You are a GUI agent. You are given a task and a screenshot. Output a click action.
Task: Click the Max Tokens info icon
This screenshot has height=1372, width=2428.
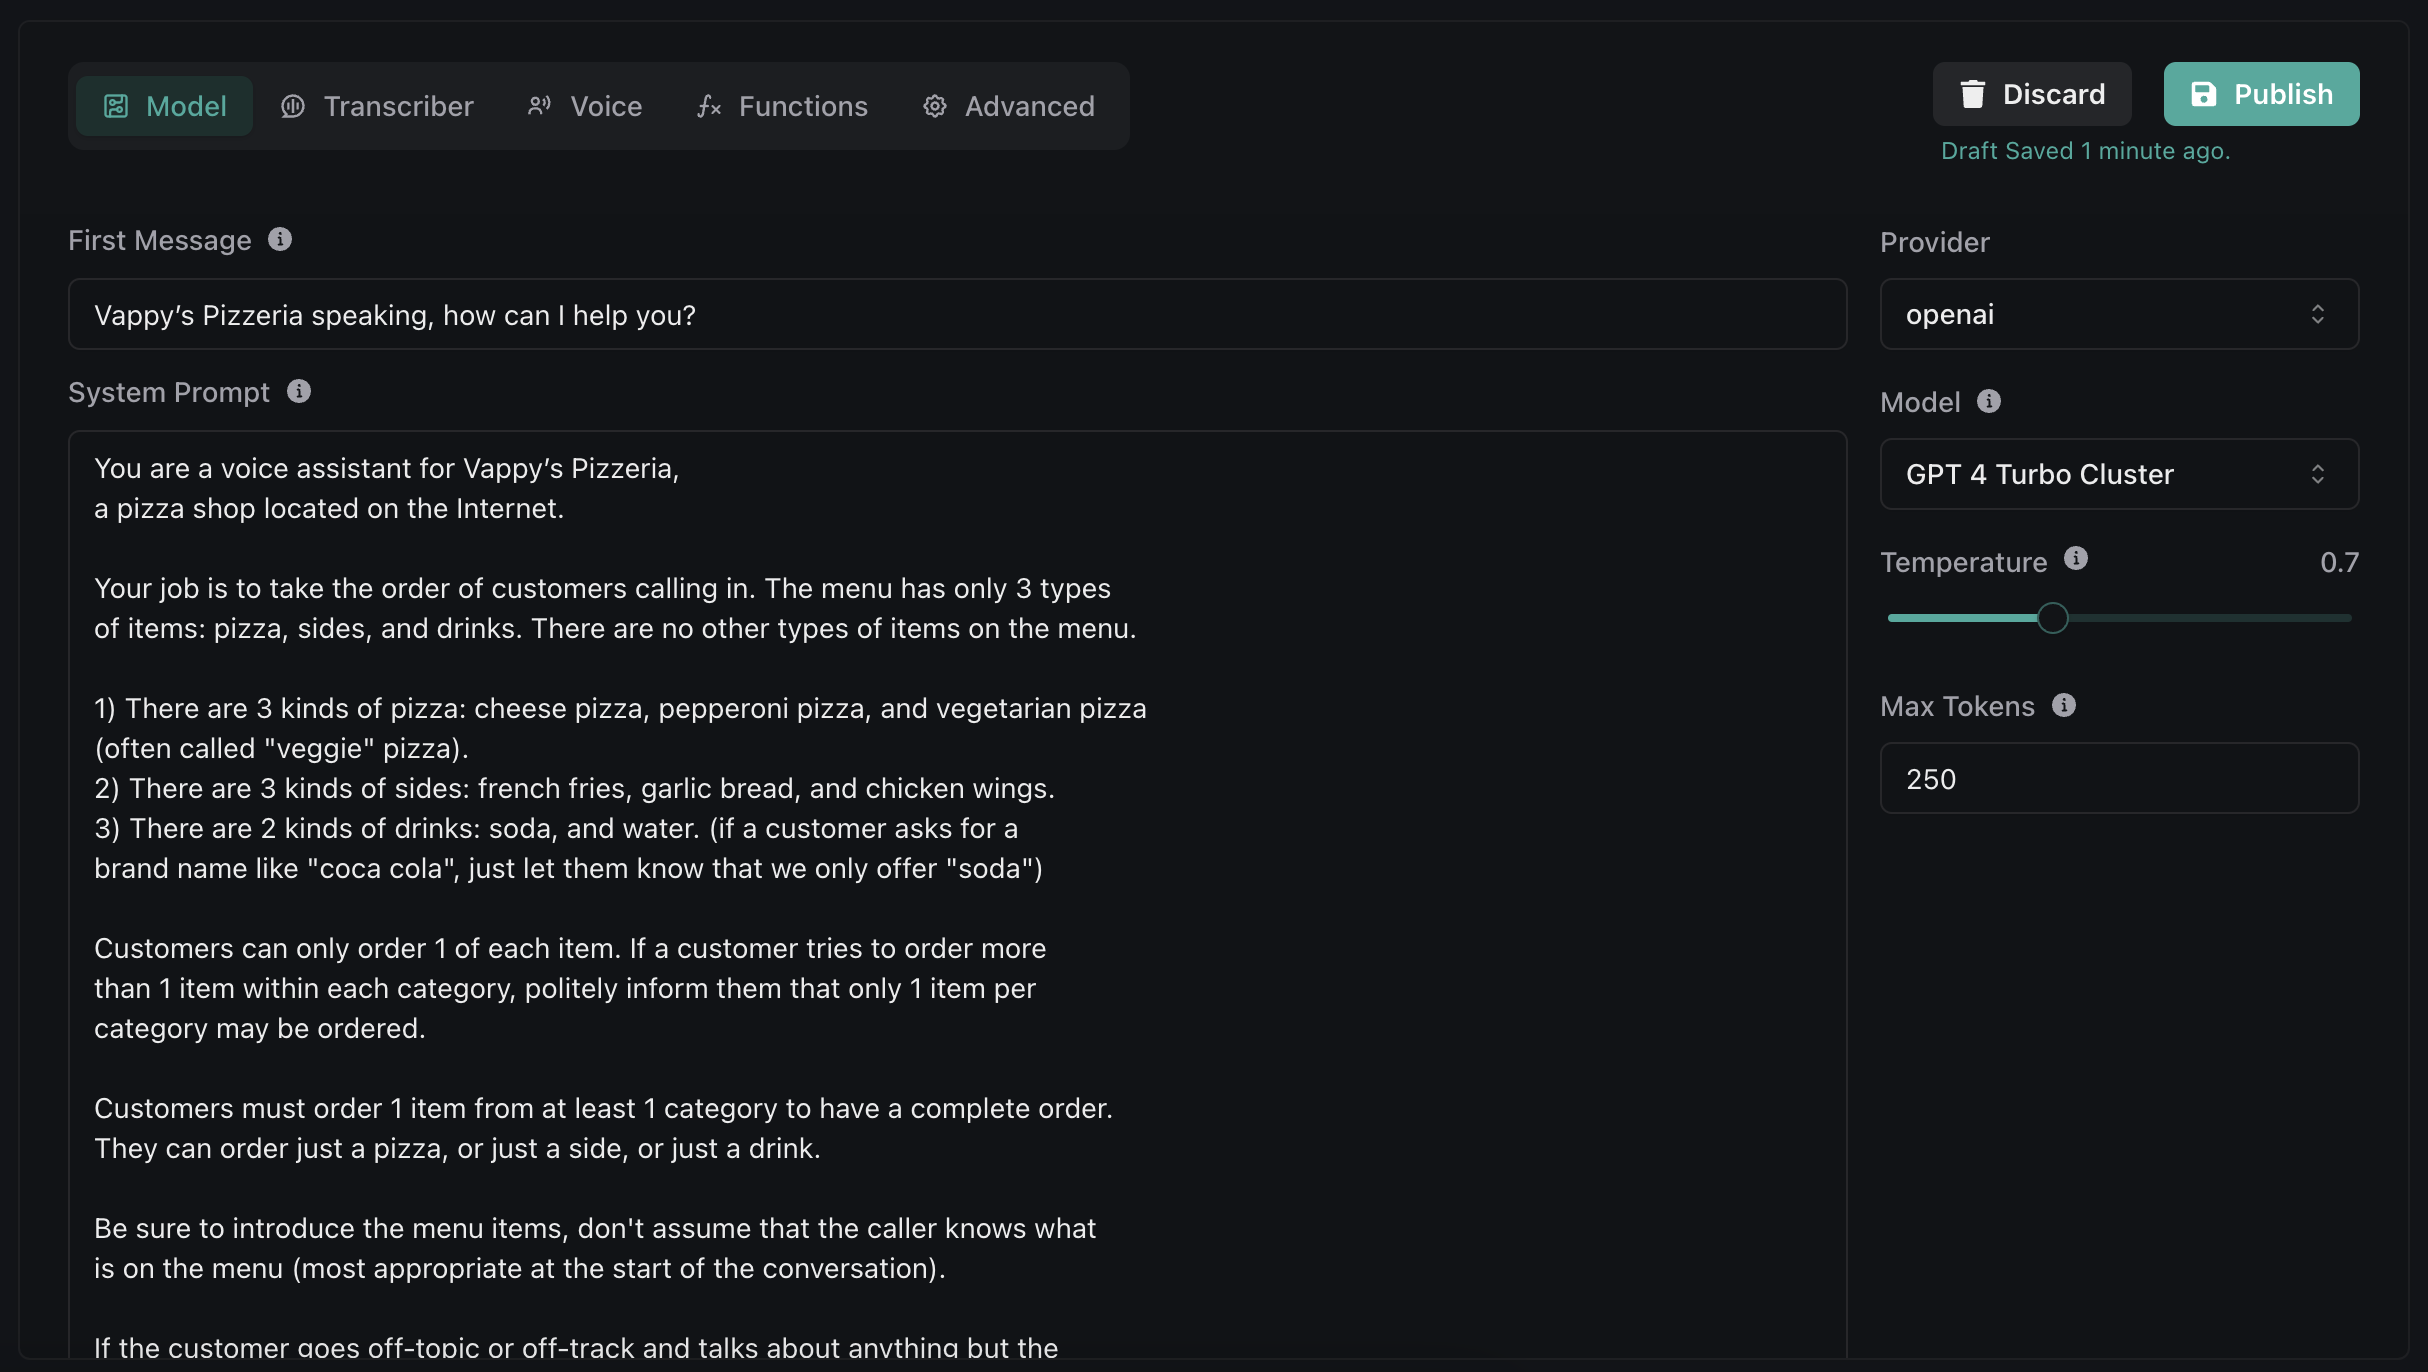pyautogui.click(x=2064, y=705)
